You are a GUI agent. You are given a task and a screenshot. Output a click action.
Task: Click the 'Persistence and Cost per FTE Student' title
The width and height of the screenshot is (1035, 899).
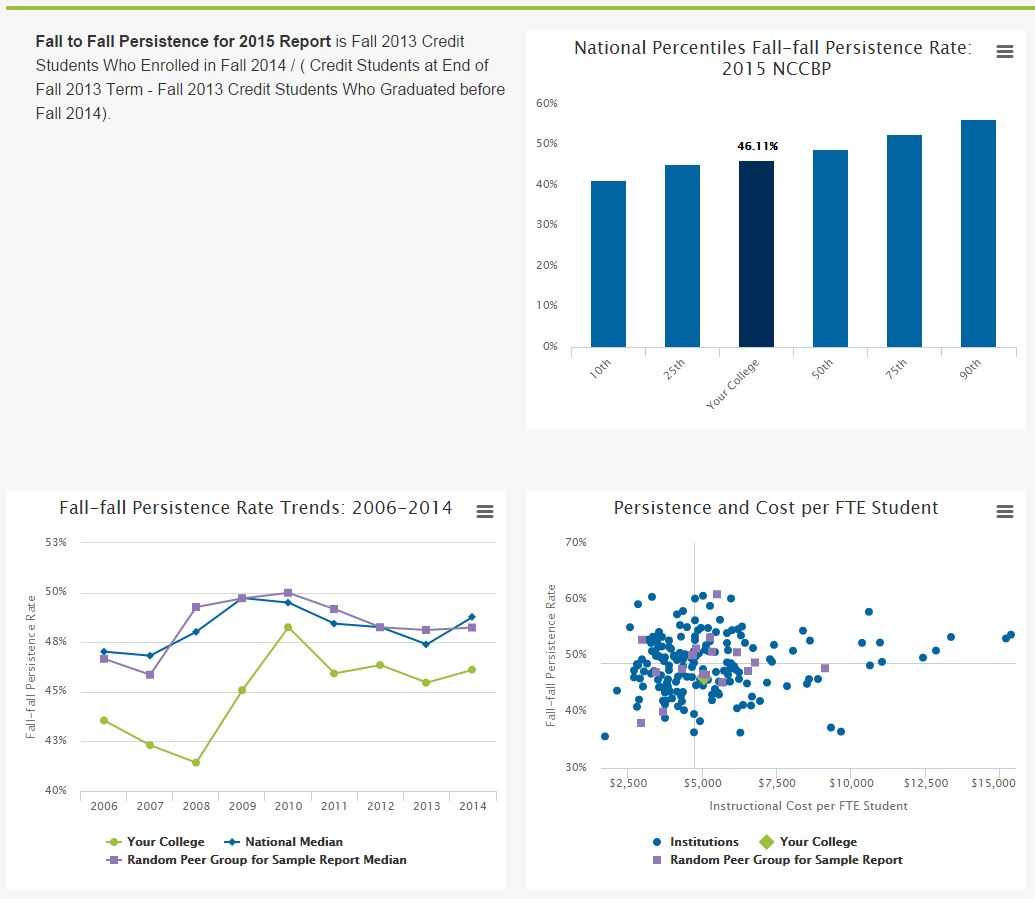[x=776, y=508]
